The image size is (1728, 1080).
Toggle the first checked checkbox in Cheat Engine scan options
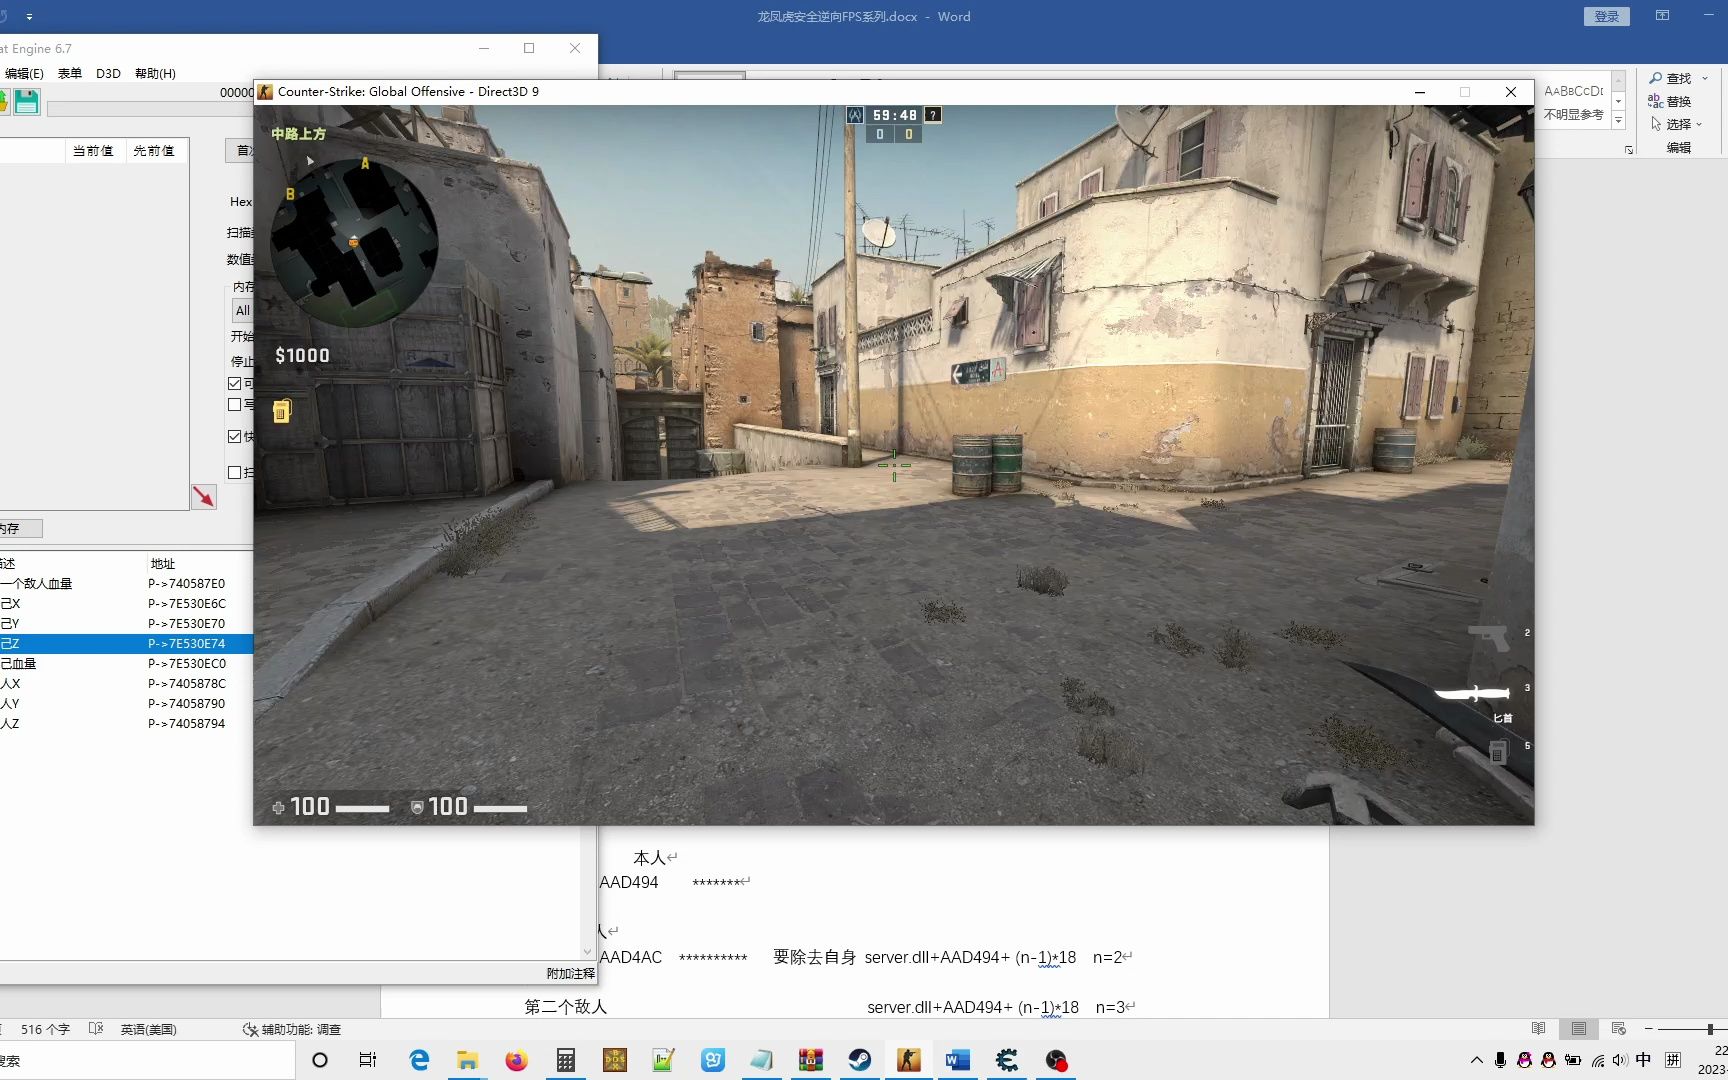pyautogui.click(x=234, y=384)
